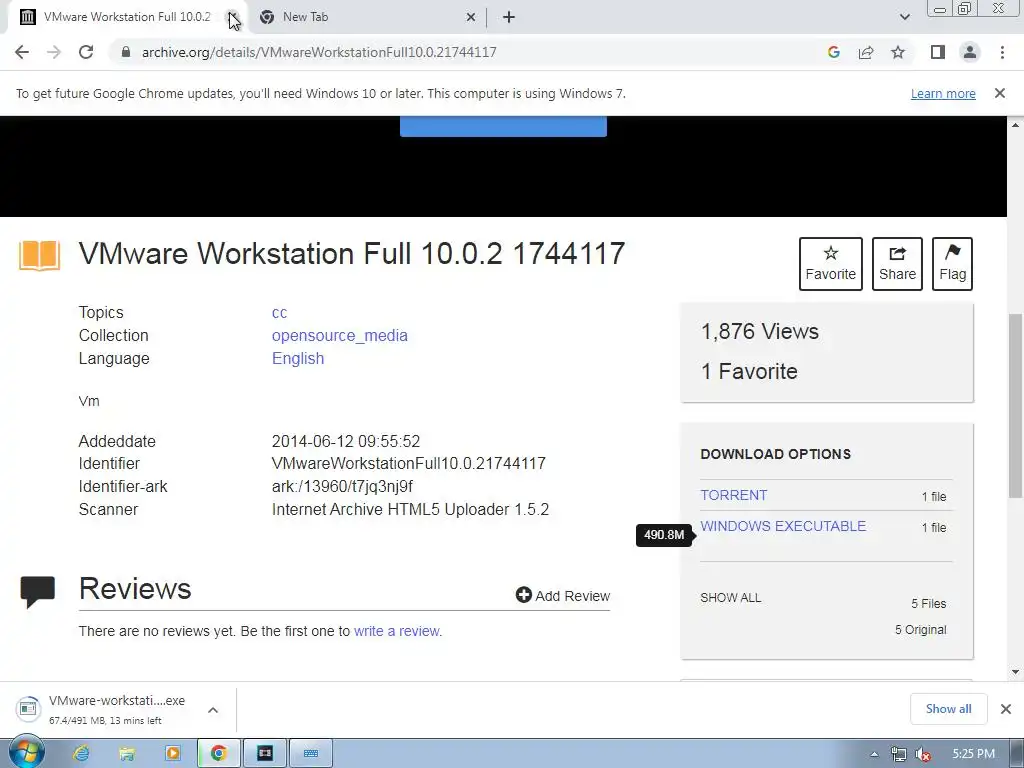The image size is (1024, 768).
Task: Click the Reviews speech bubble icon
Action: tap(38, 592)
